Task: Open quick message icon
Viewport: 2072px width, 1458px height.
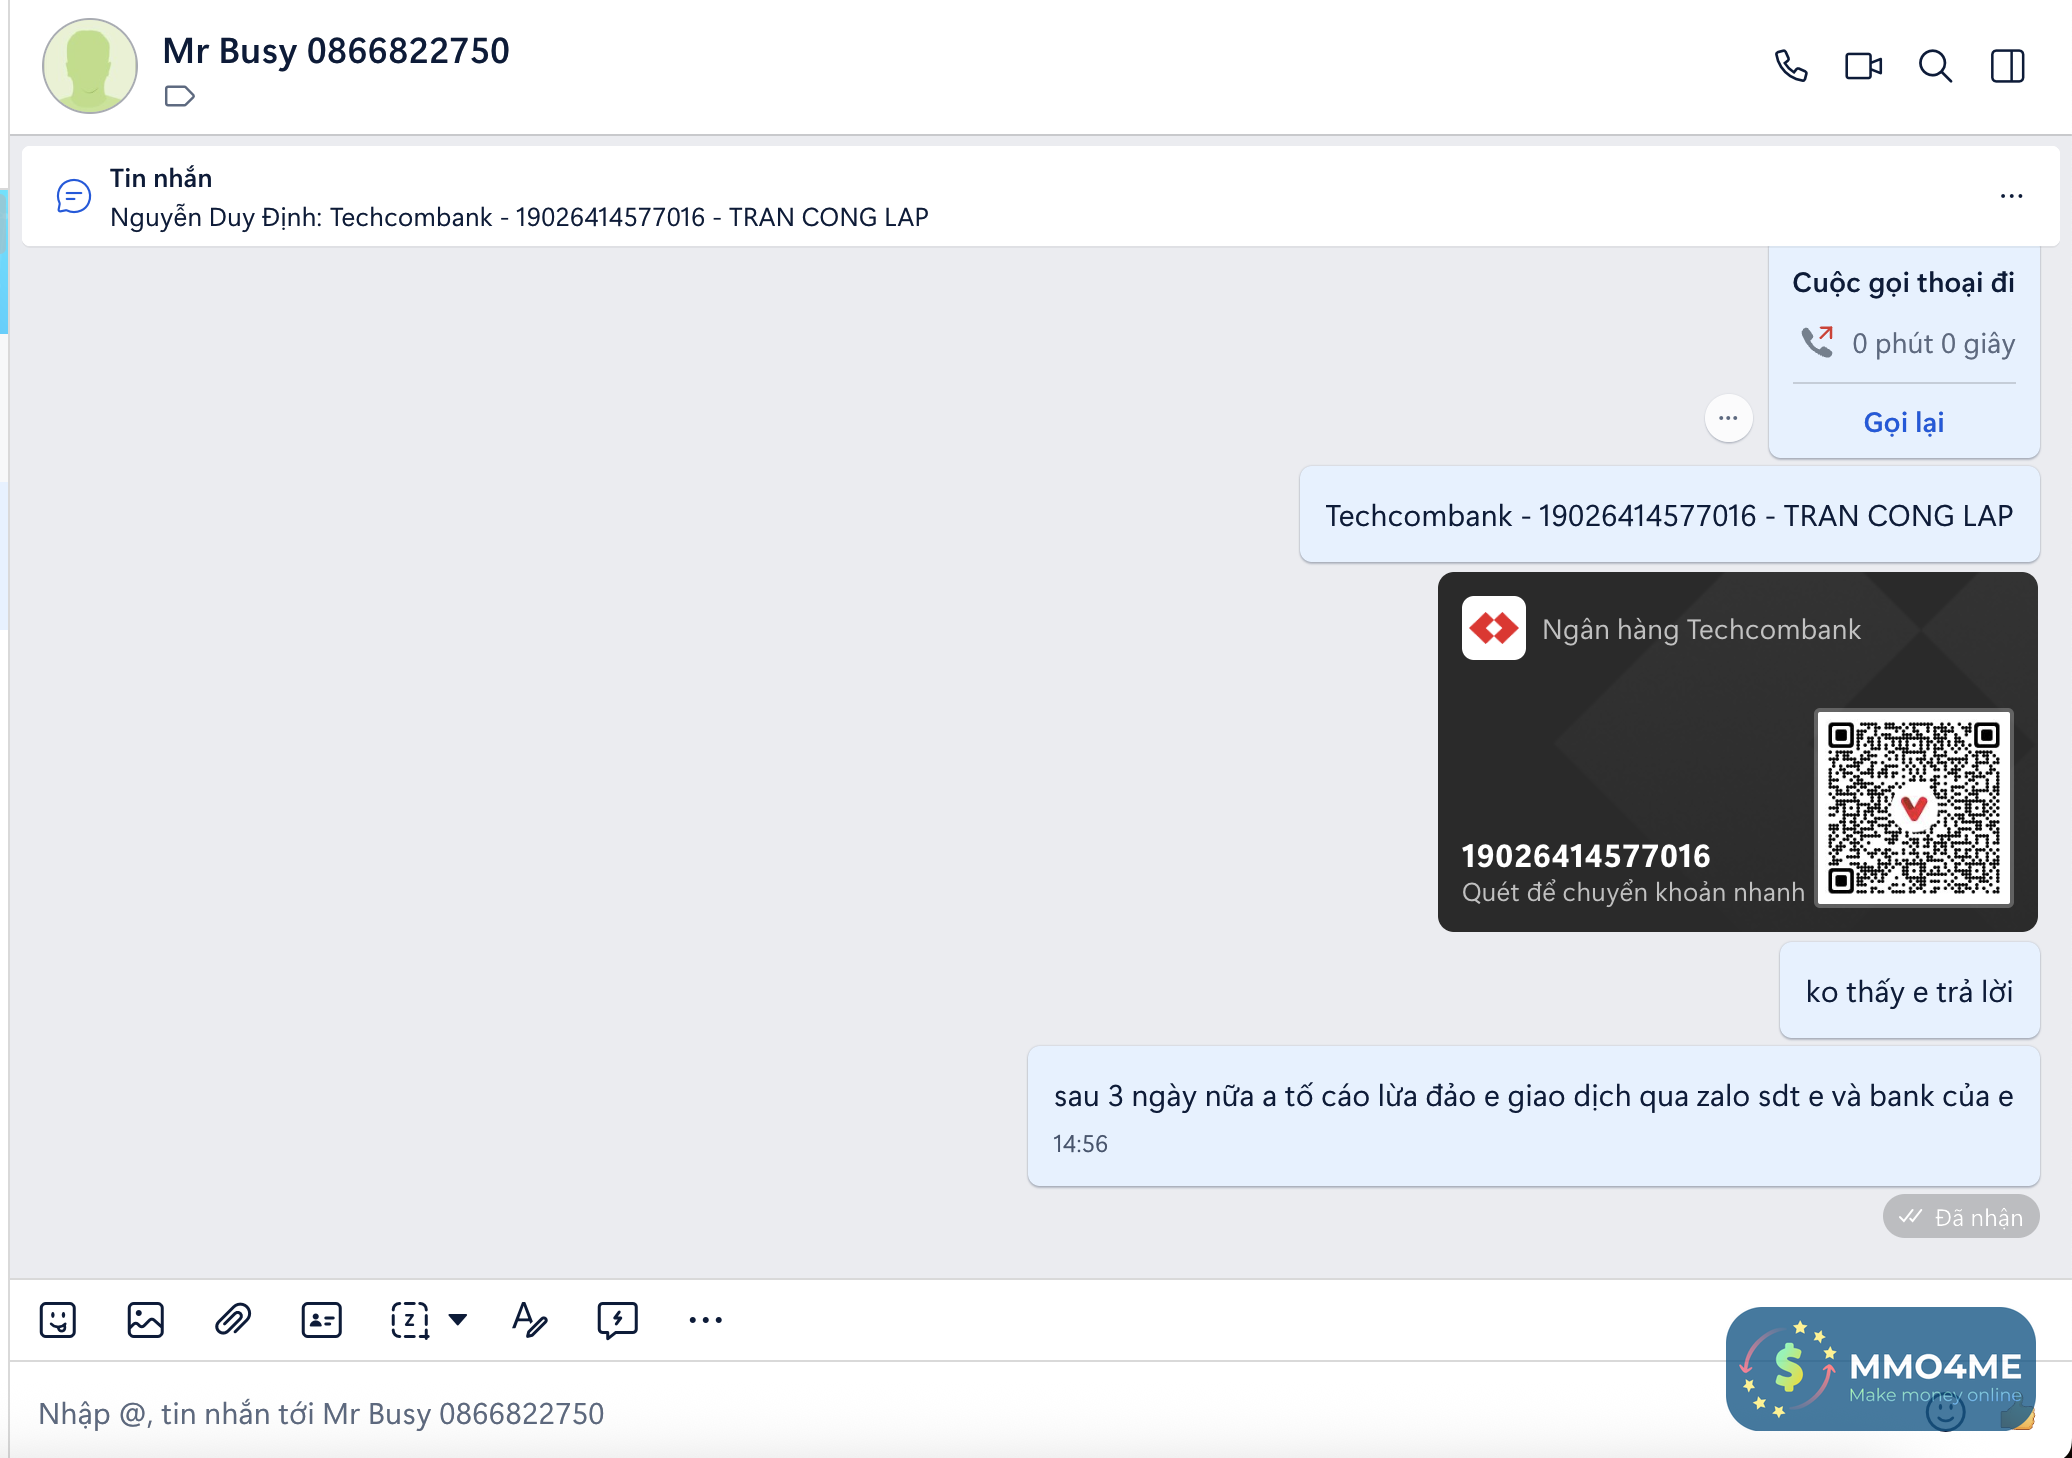Action: 617,1320
